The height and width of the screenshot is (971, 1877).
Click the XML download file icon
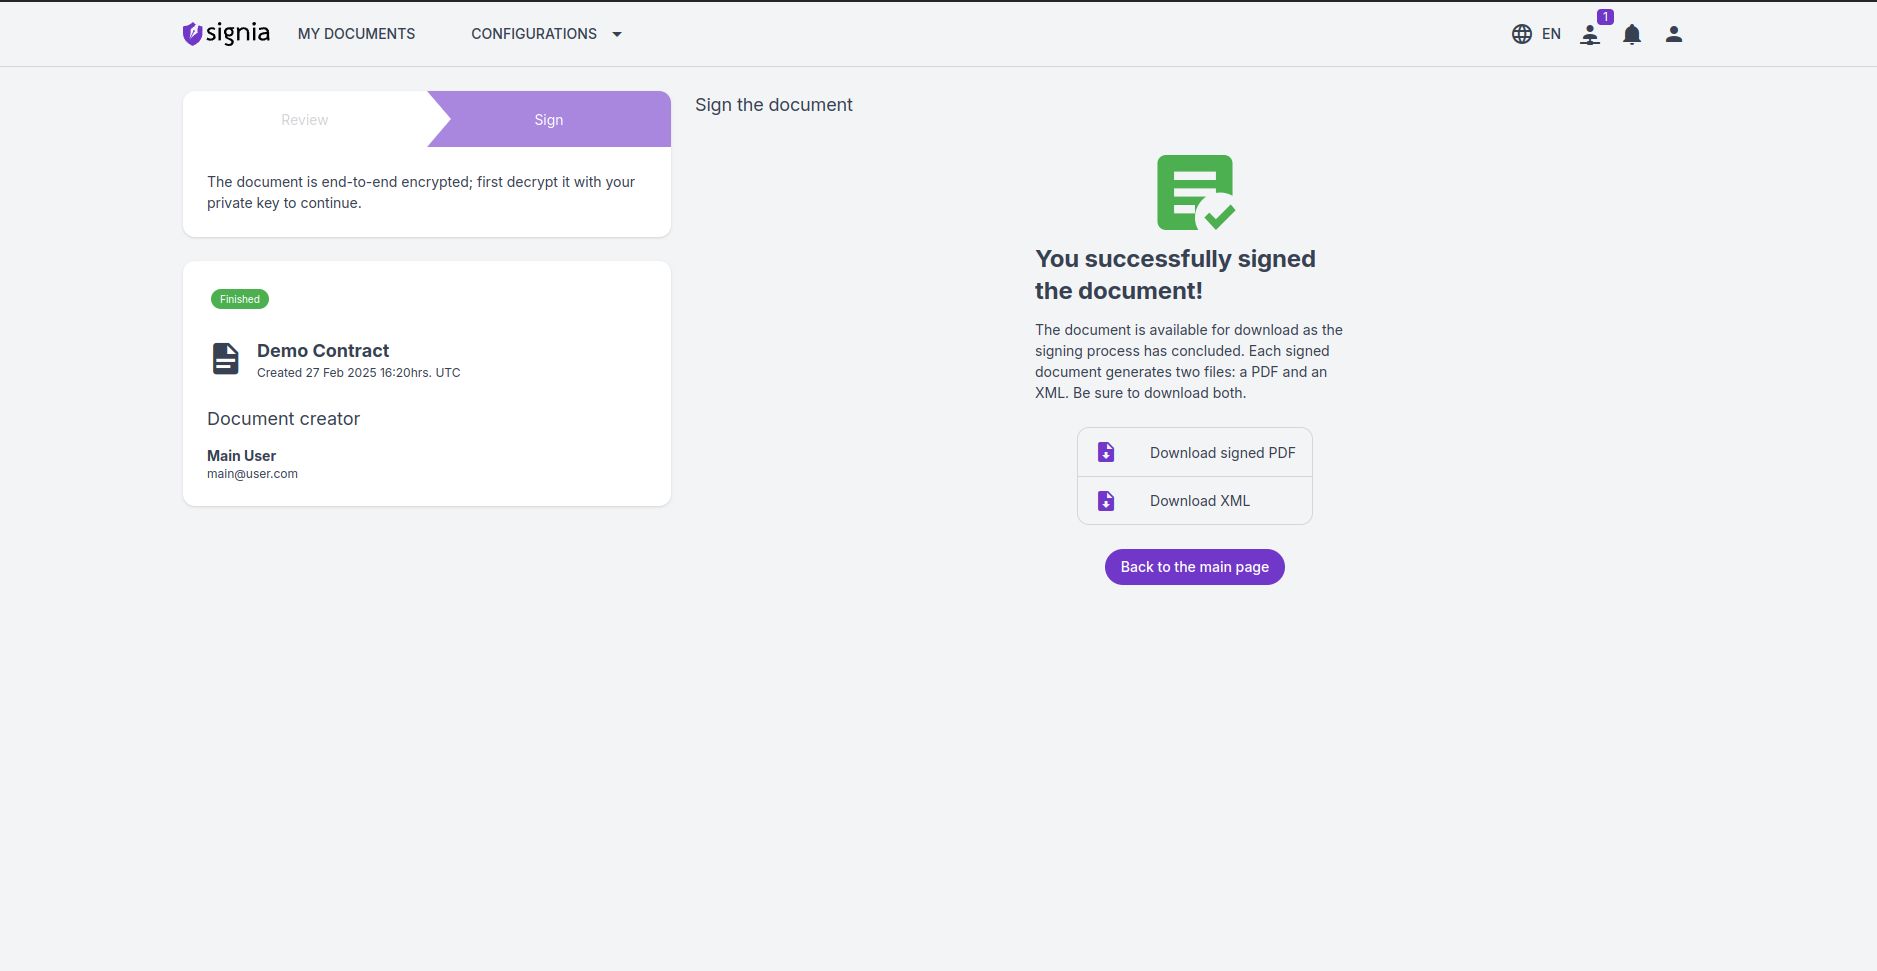tap(1106, 501)
